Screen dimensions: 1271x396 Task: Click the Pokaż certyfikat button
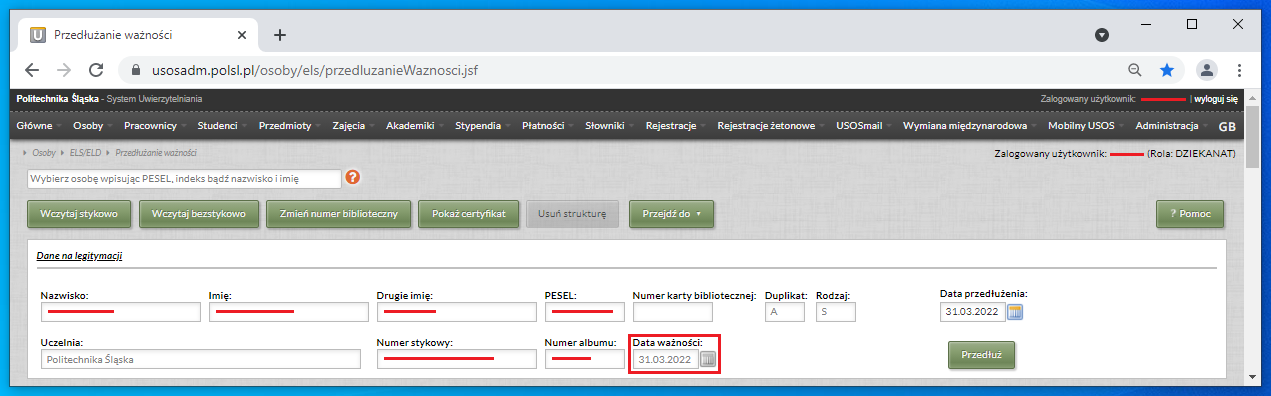468,214
